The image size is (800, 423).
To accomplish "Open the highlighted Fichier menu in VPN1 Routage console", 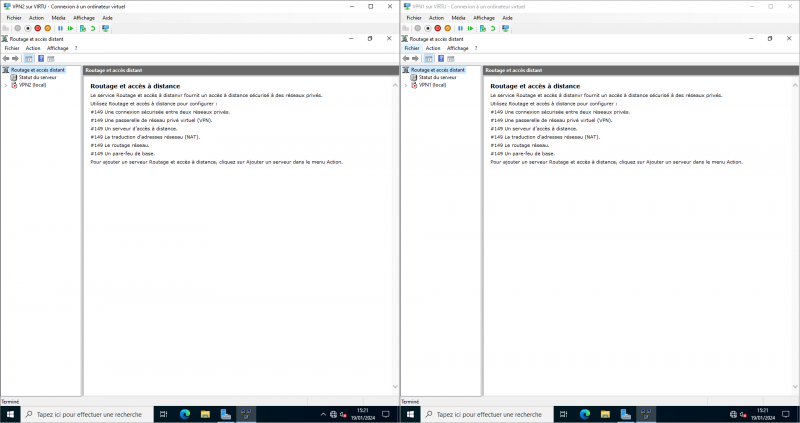I will pyautogui.click(x=412, y=48).
